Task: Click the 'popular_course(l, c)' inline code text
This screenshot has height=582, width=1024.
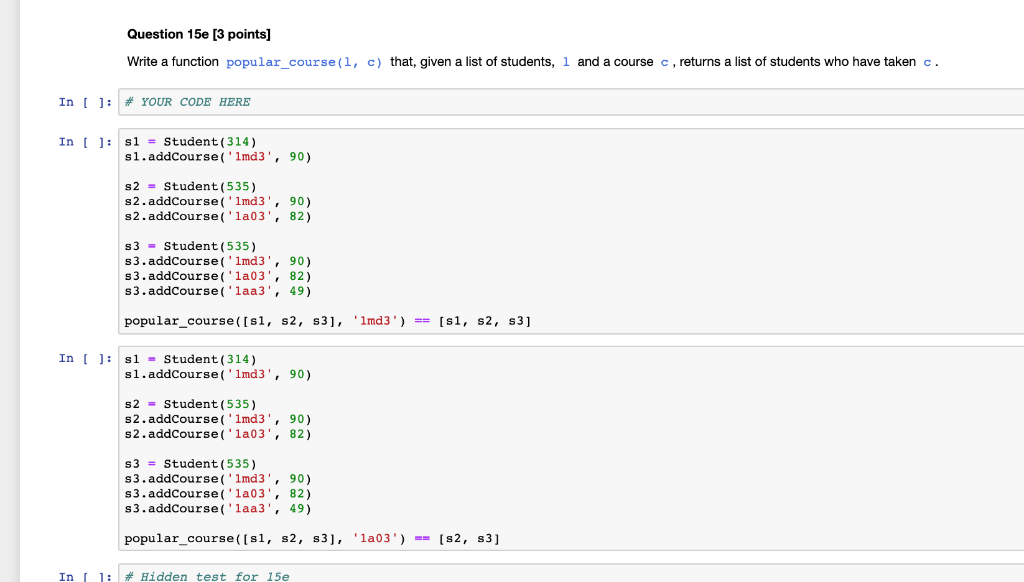Action: (x=304, y=62)
